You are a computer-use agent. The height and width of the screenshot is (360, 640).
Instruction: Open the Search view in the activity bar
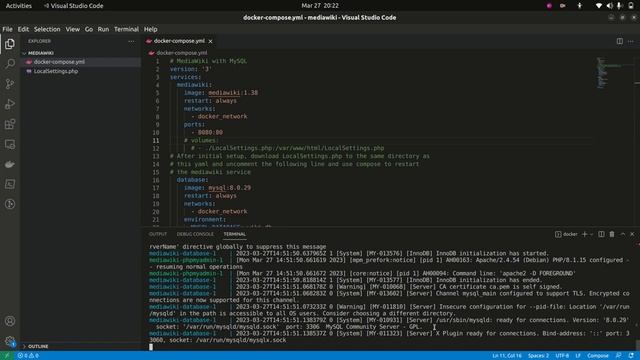10,64
